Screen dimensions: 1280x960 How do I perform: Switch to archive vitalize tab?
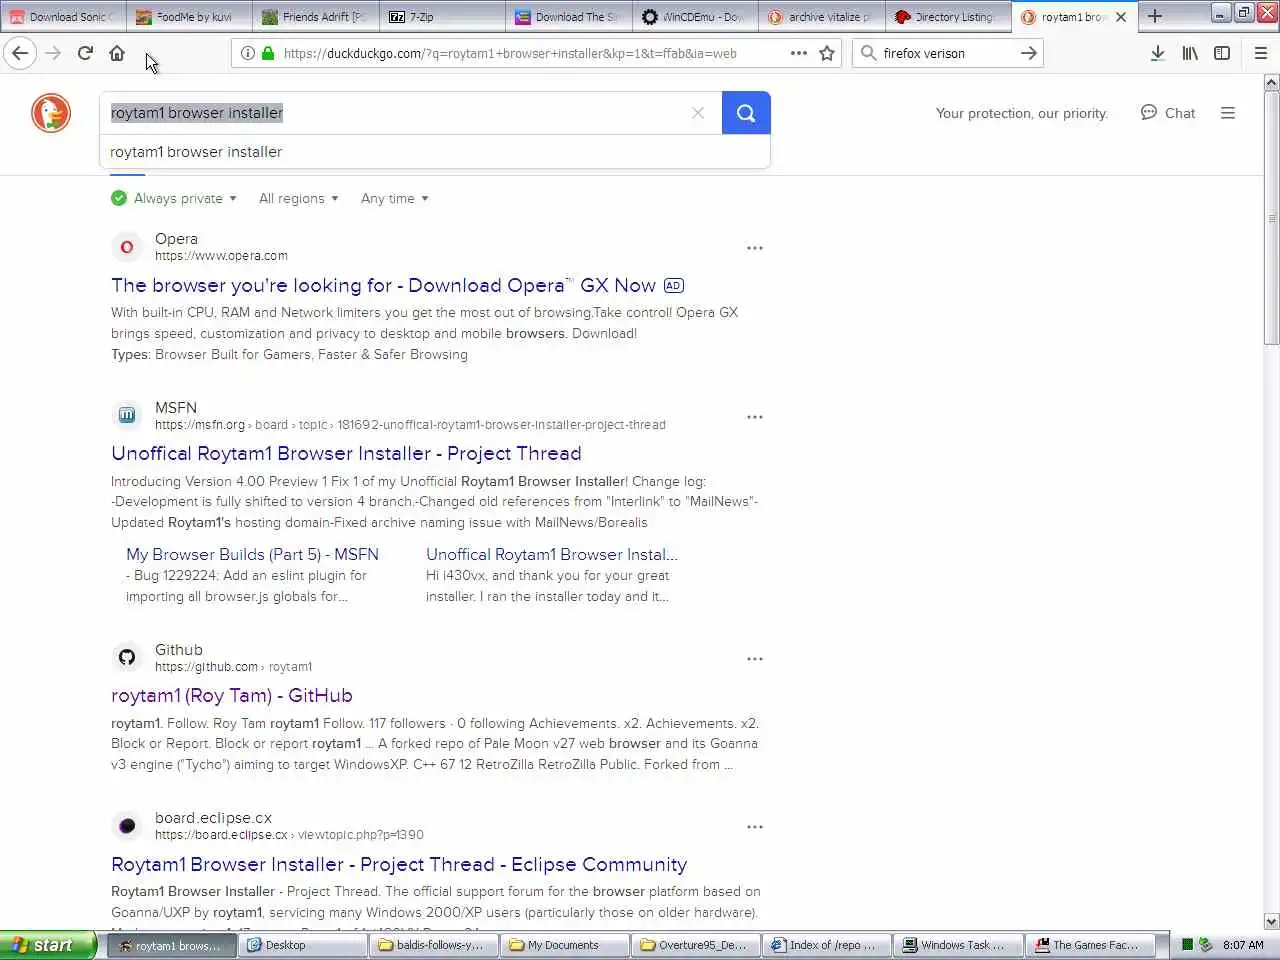(820, 16)
